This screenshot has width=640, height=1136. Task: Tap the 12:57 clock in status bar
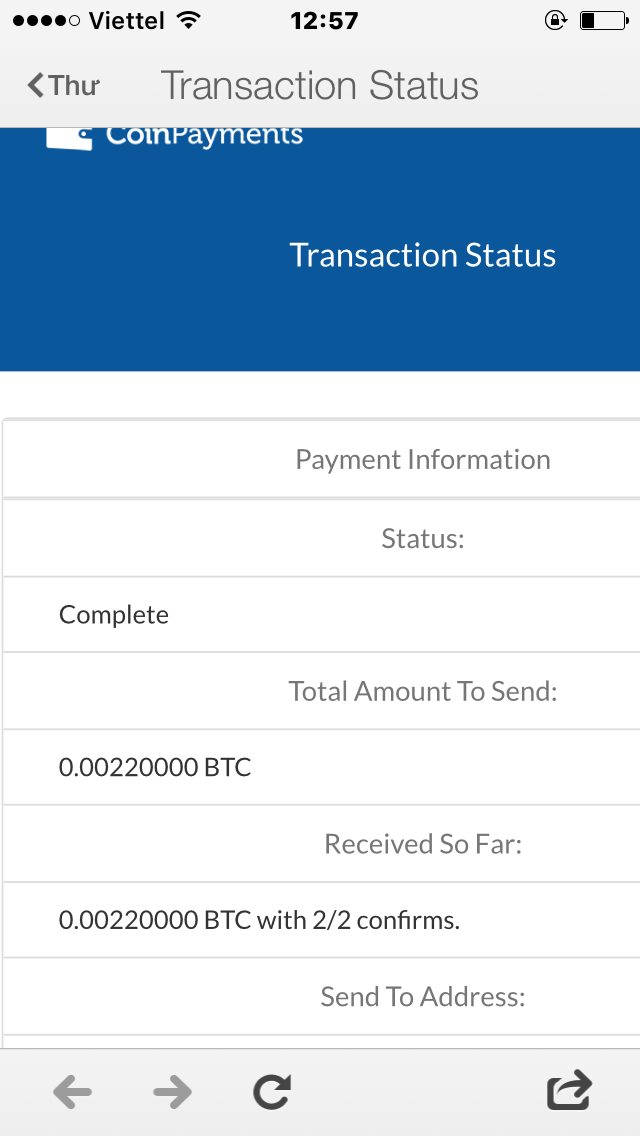(323, 20)
